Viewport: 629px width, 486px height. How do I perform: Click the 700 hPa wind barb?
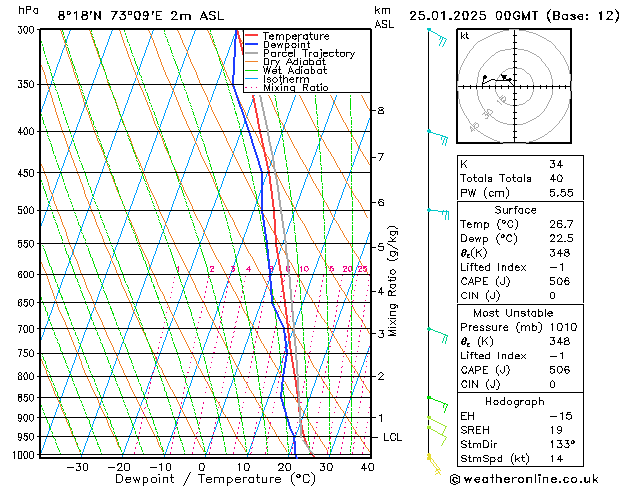[x=438, y=335]
